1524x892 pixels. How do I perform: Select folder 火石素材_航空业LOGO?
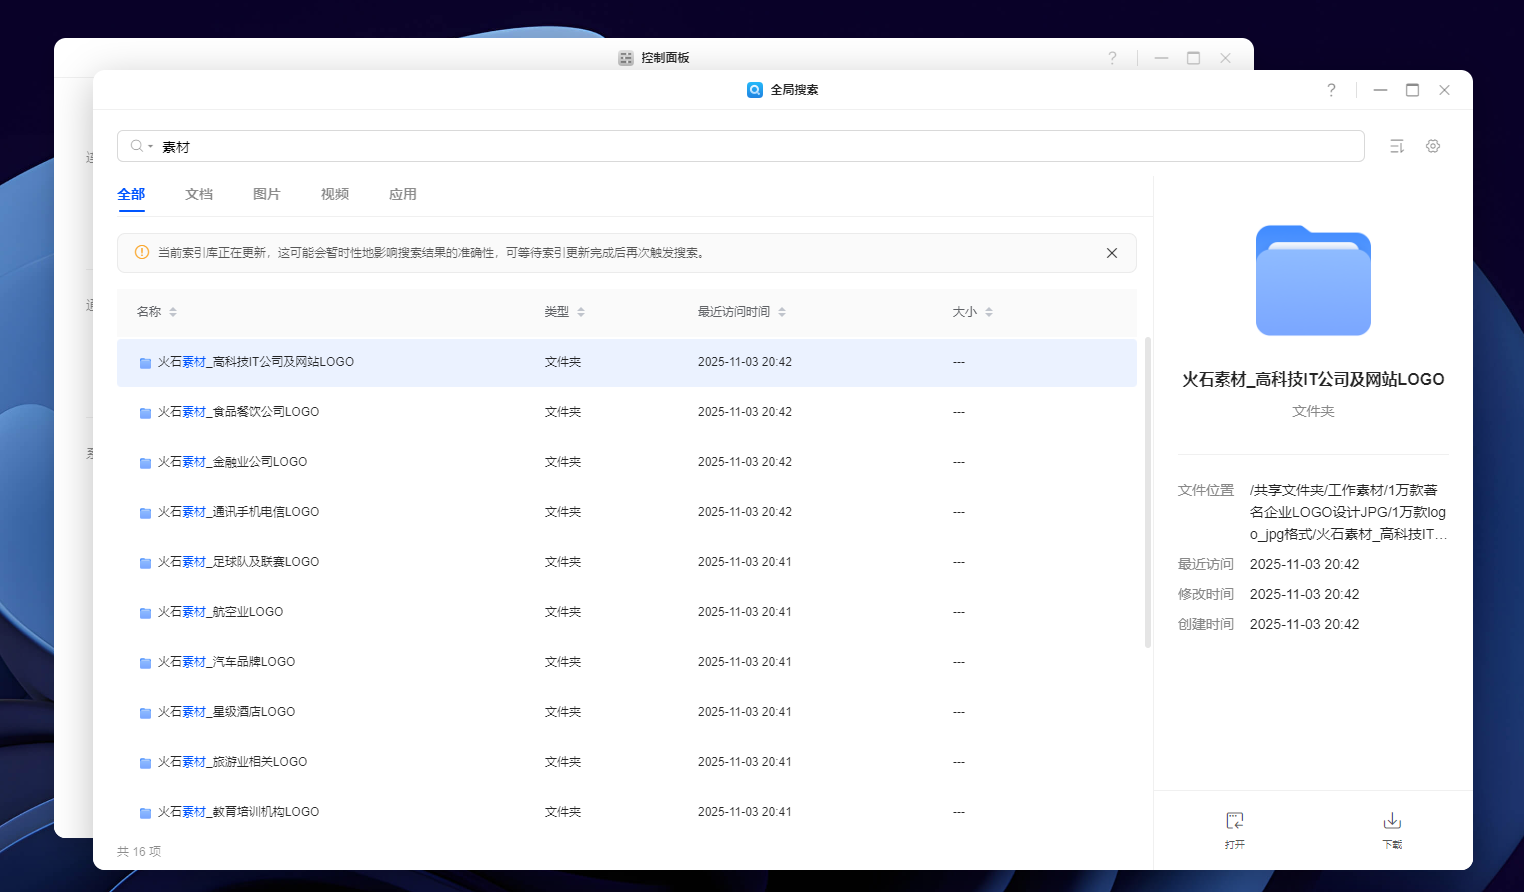coord(627,612)
